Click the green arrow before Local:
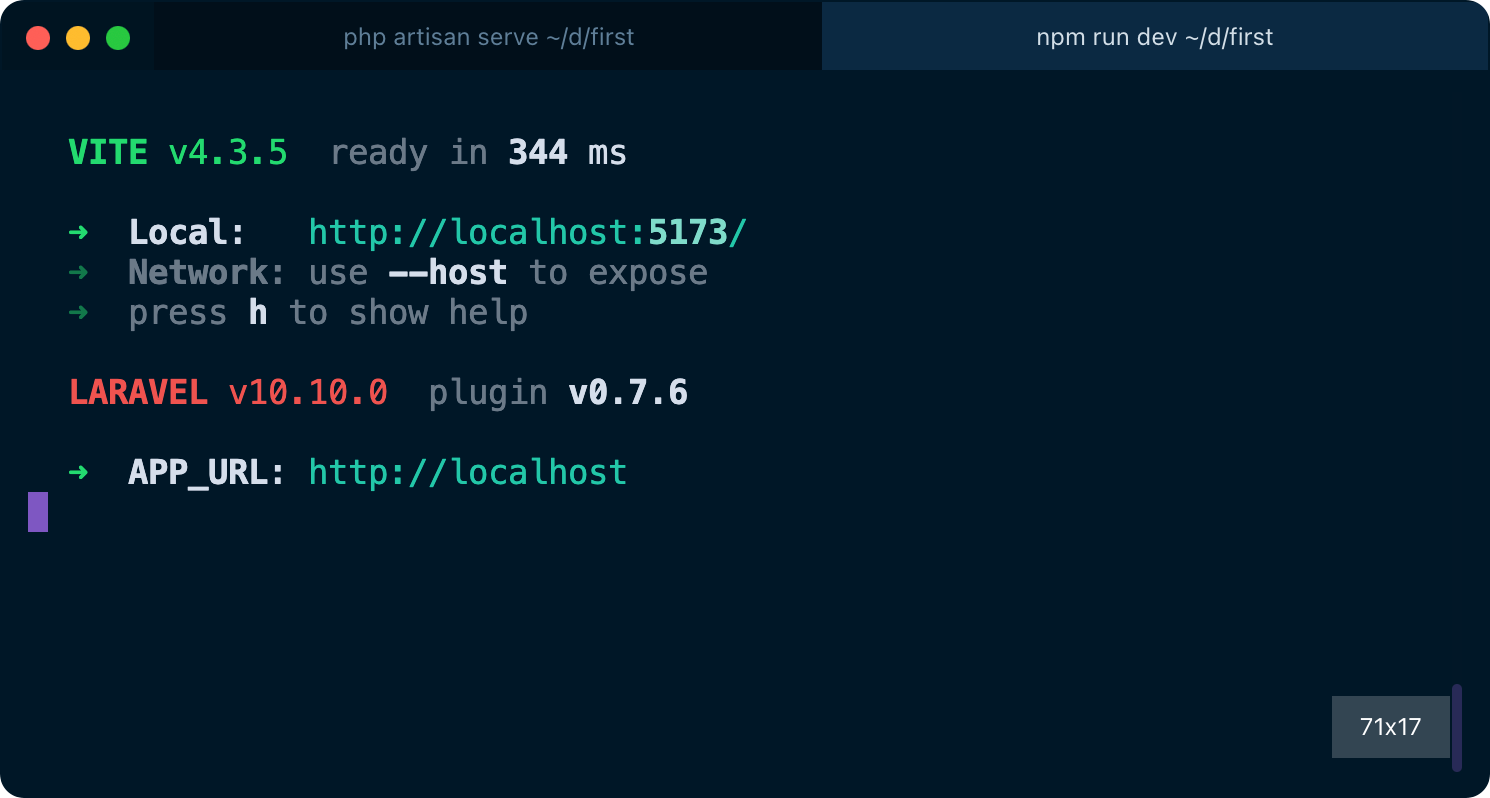 point(78,233)
